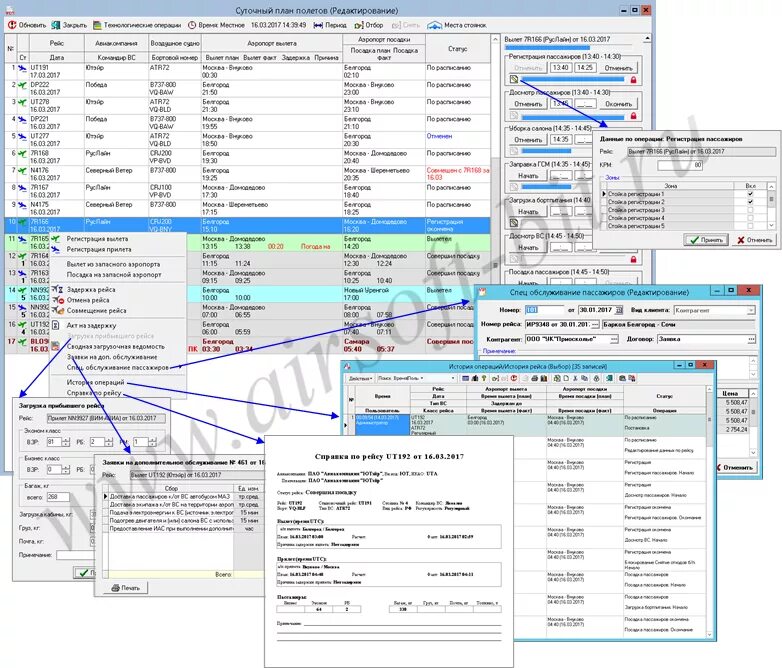Click first table icon in История операций toolbar
The image size is (782, 668).
point(465,379)
